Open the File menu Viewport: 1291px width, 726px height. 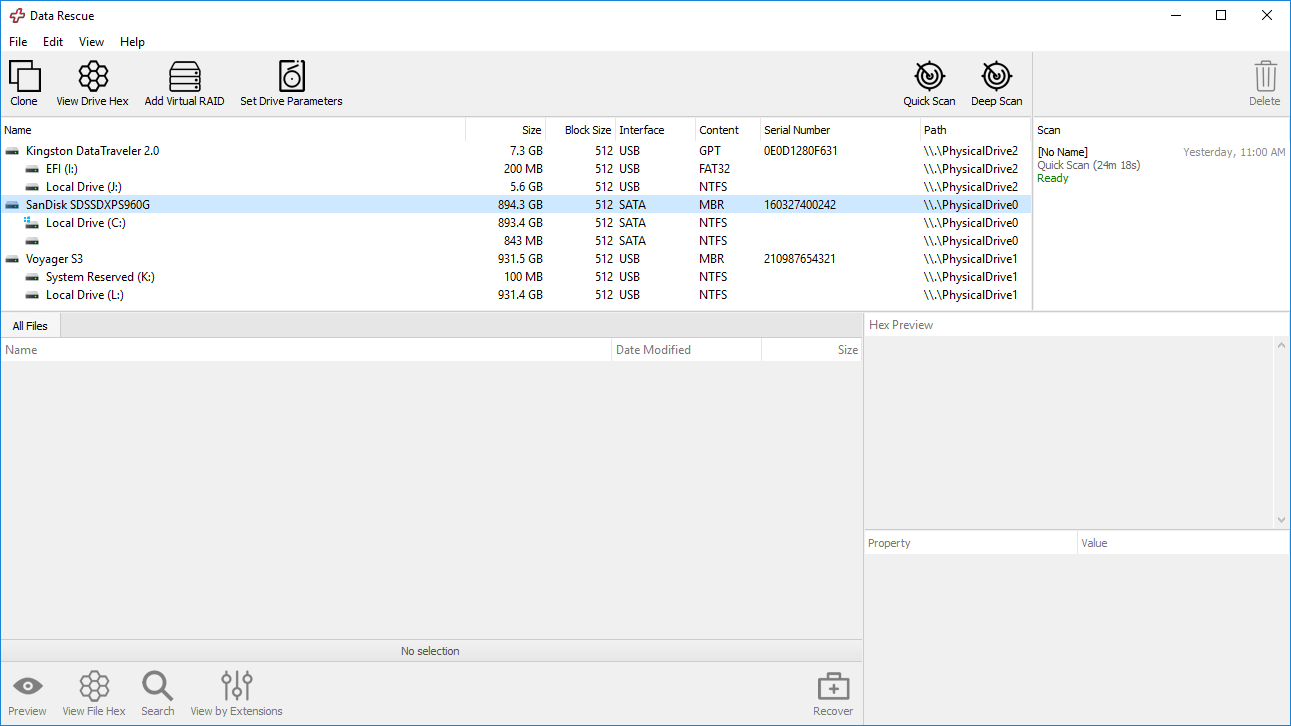click(19, 42)
